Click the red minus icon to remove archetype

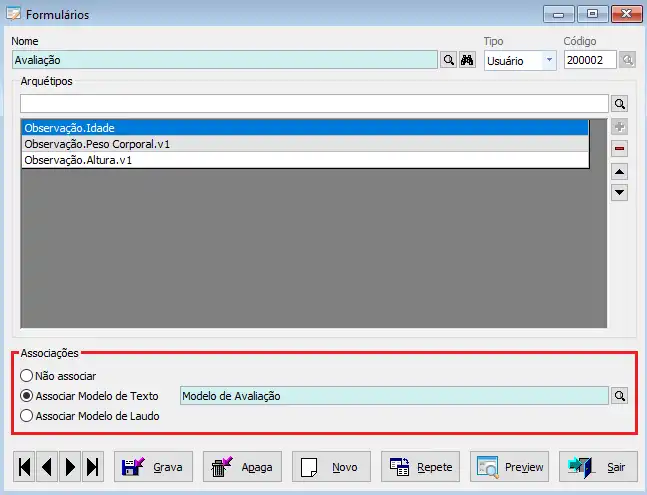[x=619, y=148]
